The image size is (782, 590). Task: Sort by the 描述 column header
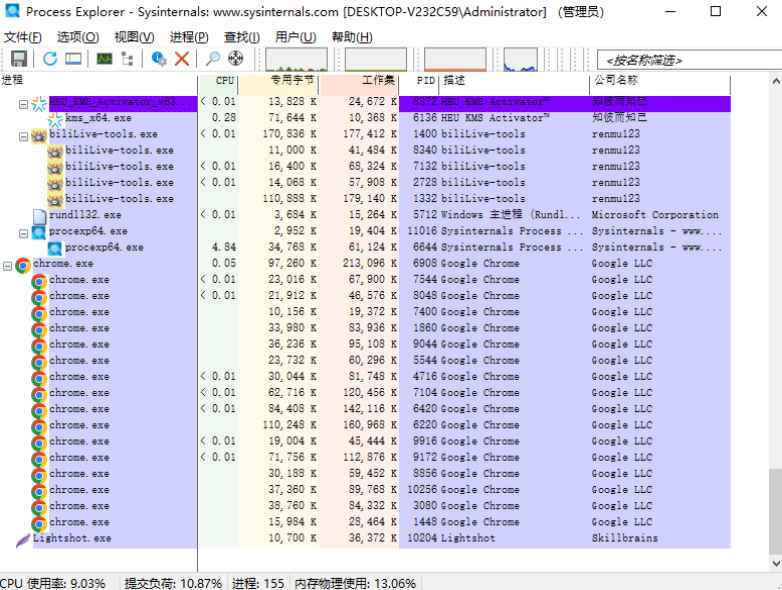coord(514,81)
